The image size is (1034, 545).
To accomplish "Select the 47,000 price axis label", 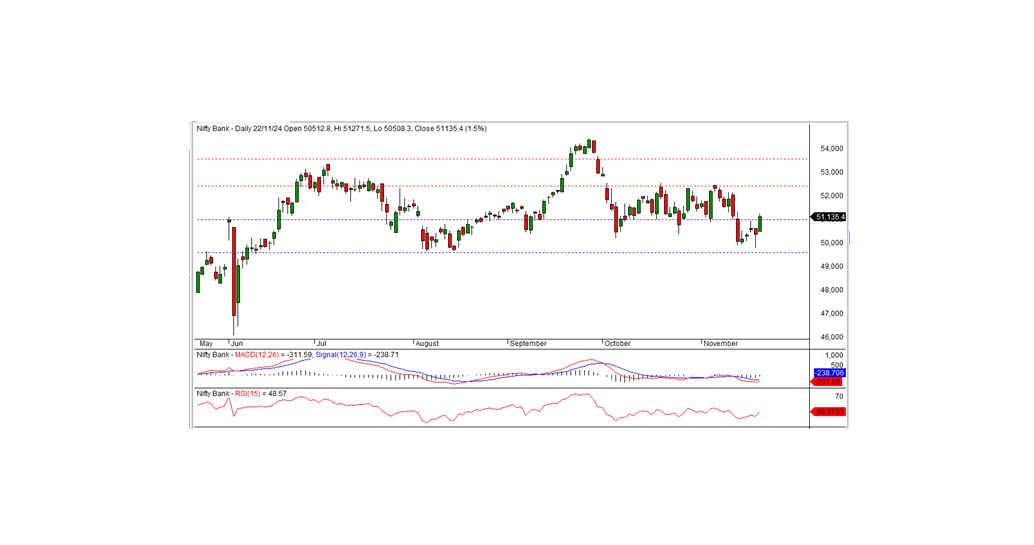I will coord(831,313).
